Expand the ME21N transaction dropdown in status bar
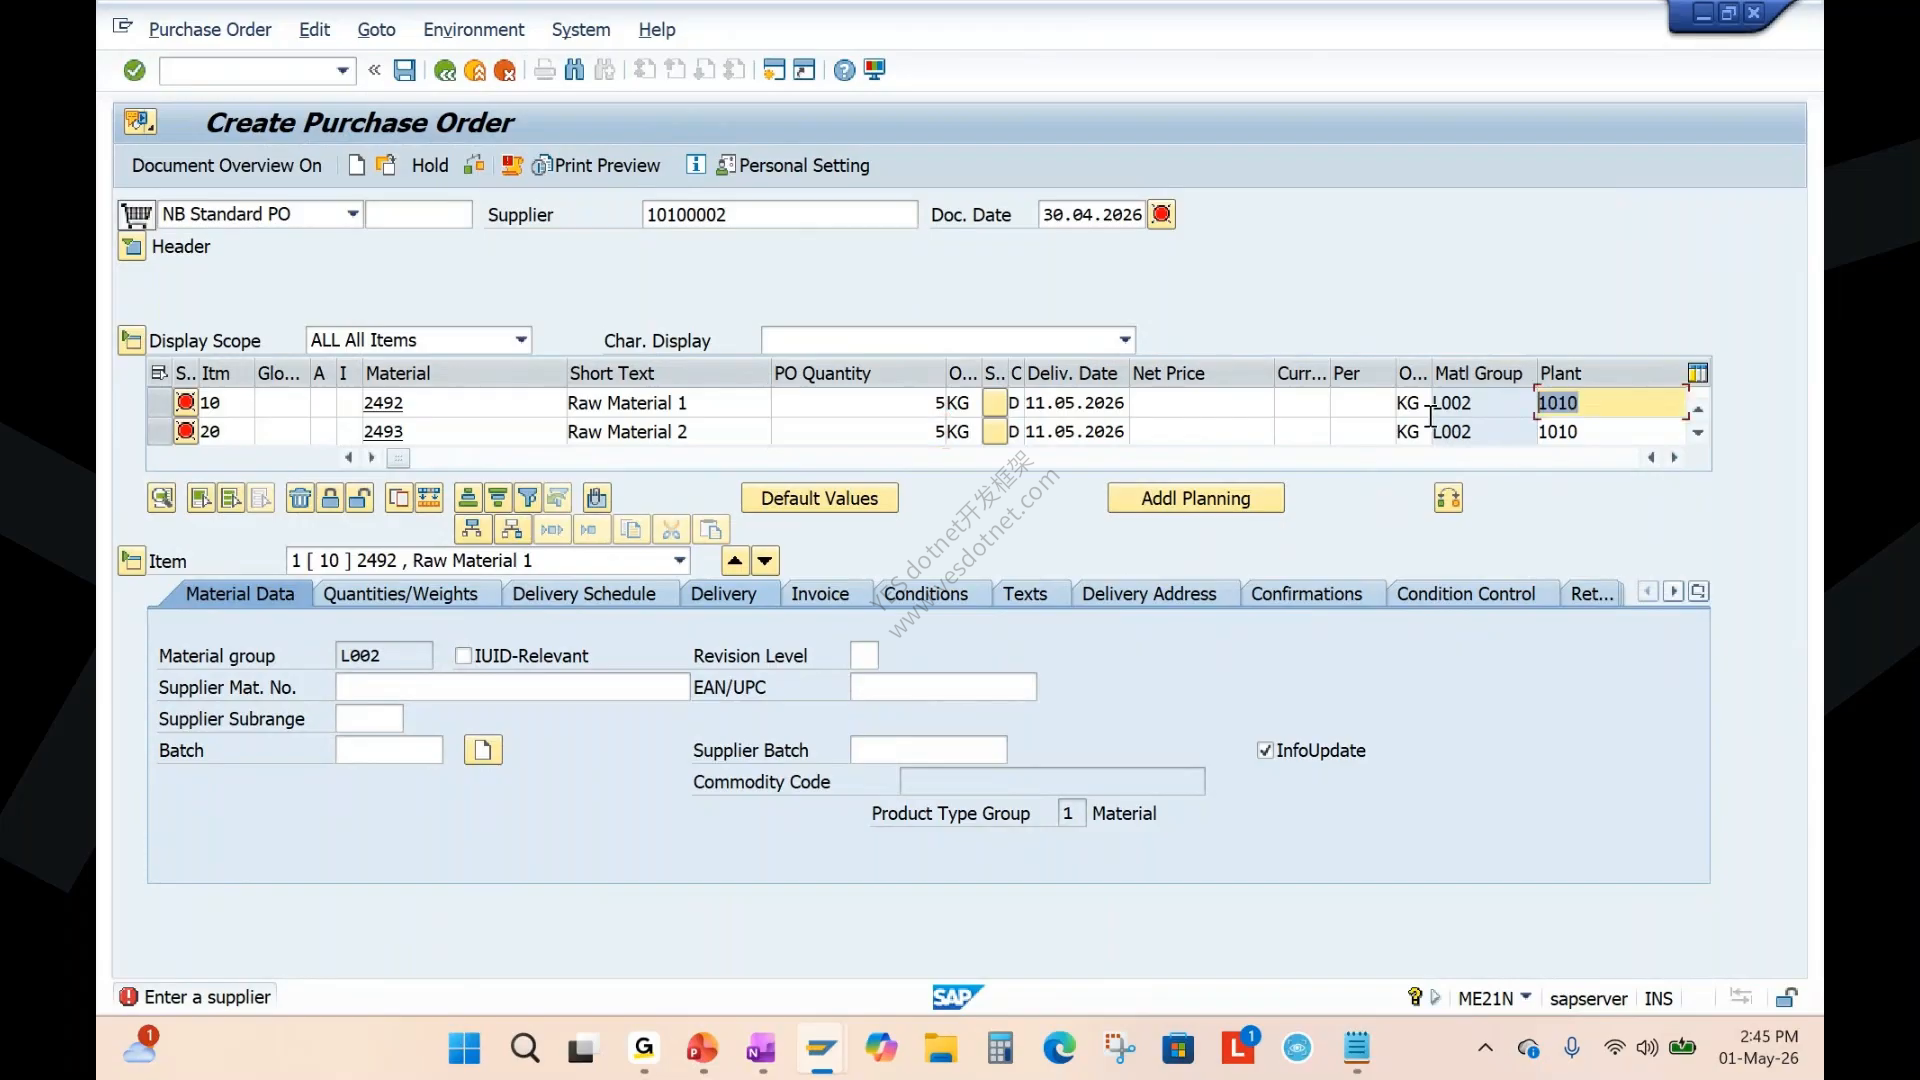This screenshot has width=1920, height=1080. point(1526,997)
